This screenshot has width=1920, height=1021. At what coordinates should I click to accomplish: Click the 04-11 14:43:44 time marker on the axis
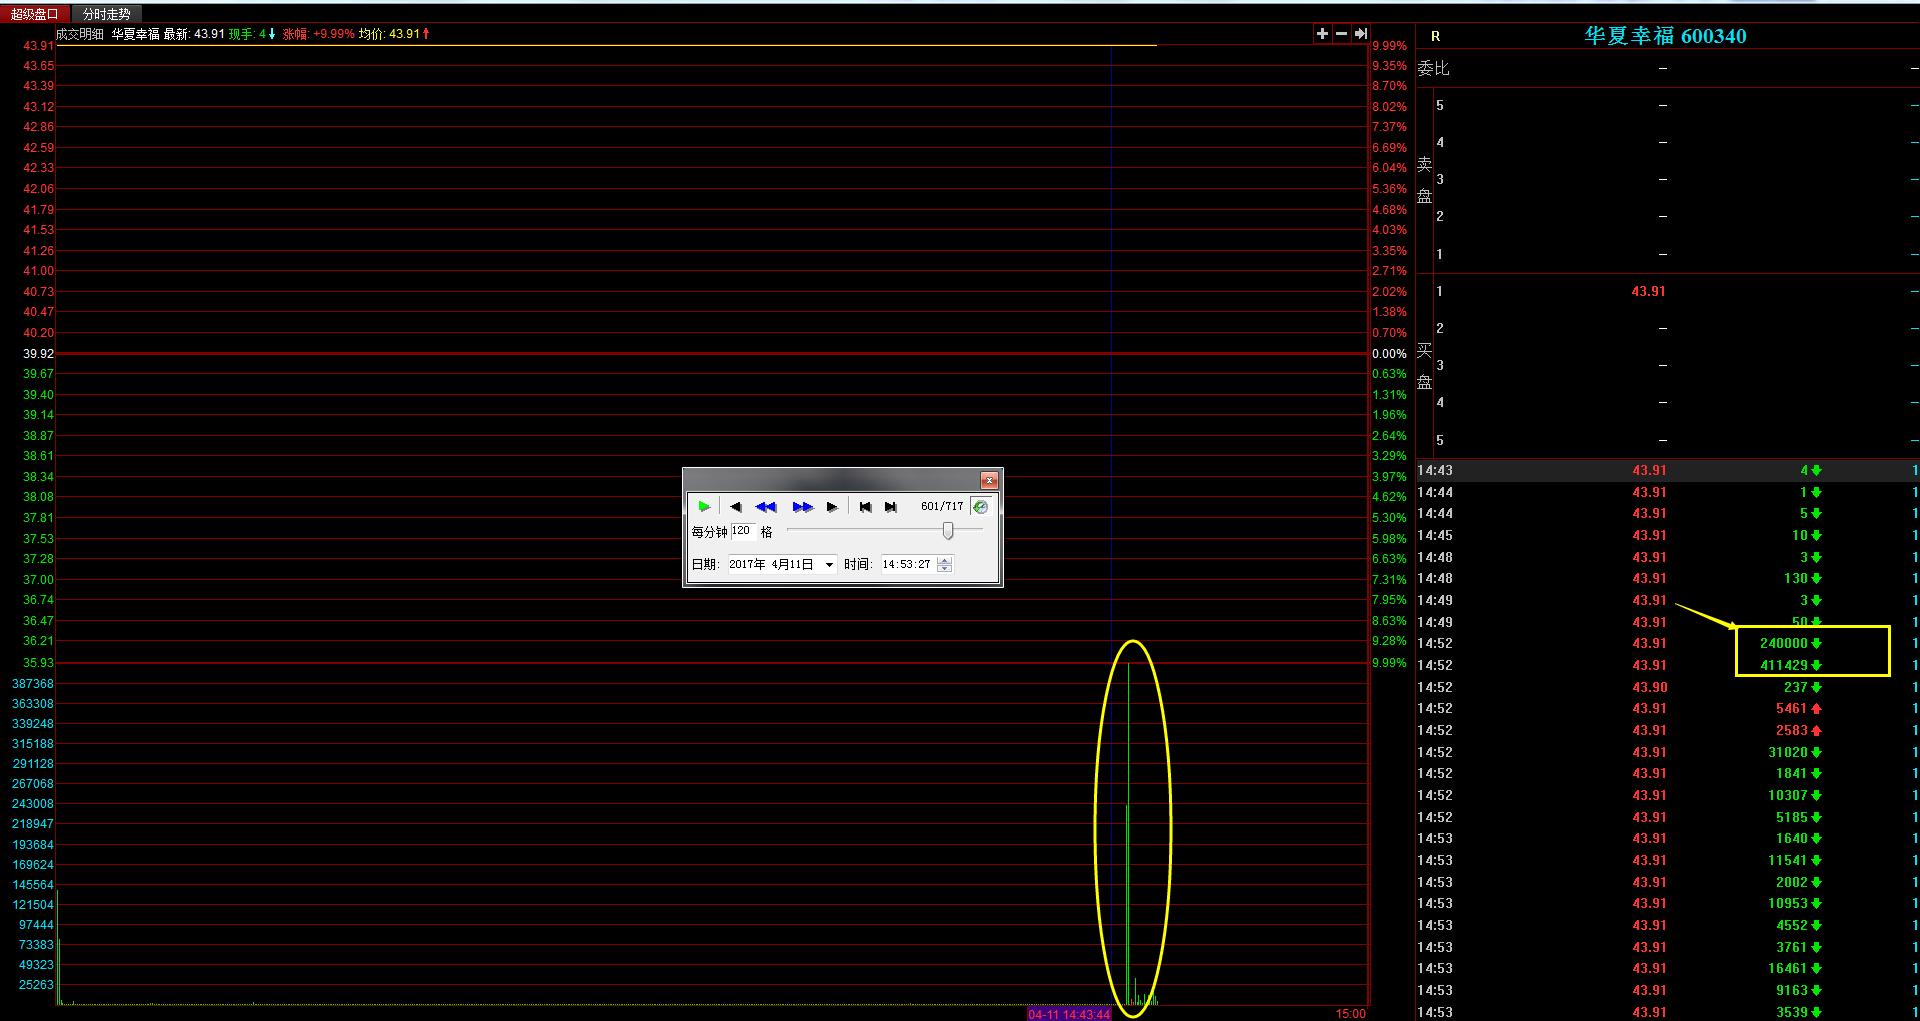pyautogui.click(x=1069, y=1014)
